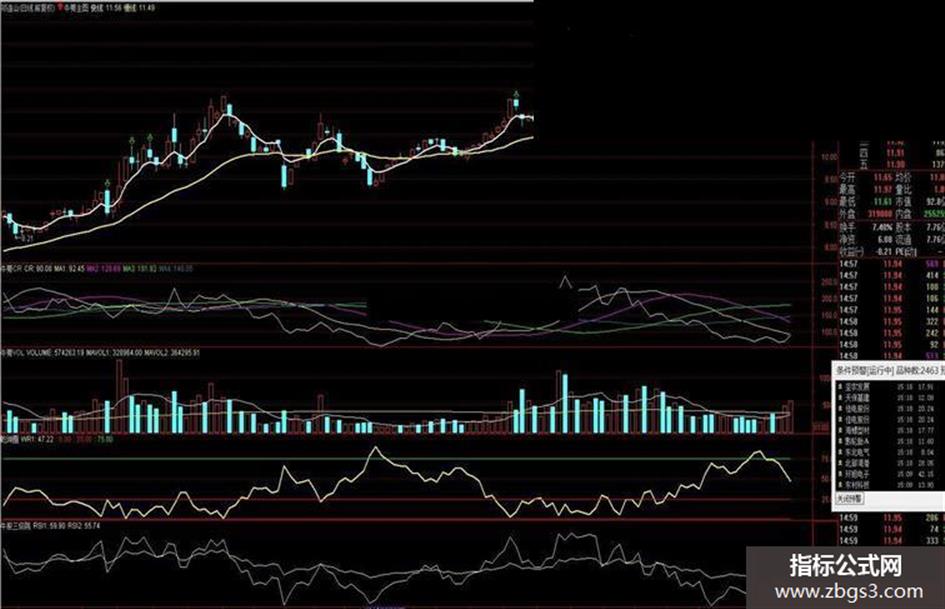Select the 14:57 tick row with volume 414
This screenshot has width=945, height=609.
891,276
